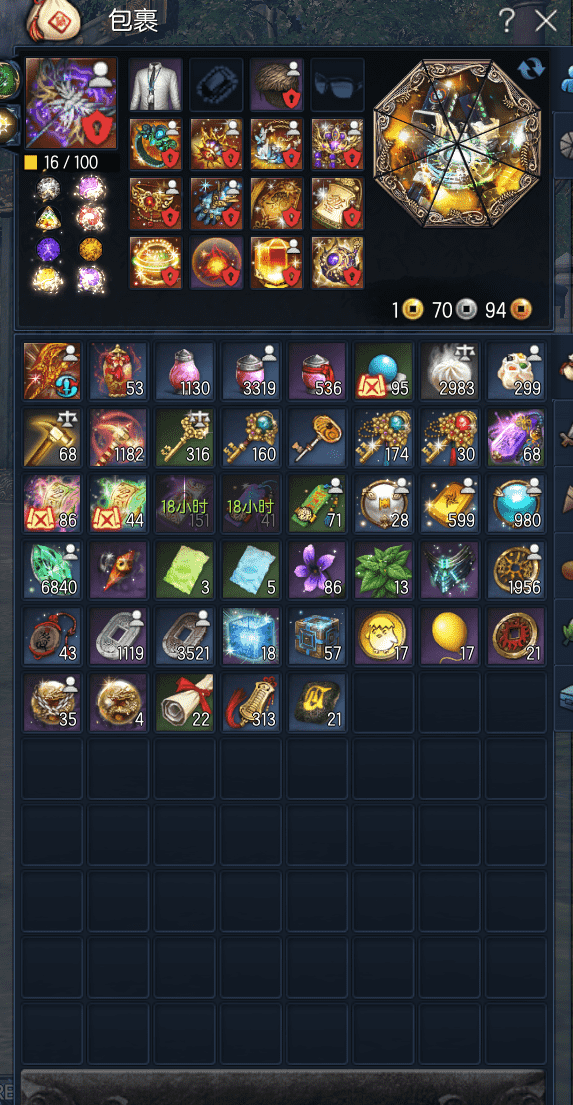Click the golden hammer item showing 68
The image size is (573, 1105).
click(52, 437)
